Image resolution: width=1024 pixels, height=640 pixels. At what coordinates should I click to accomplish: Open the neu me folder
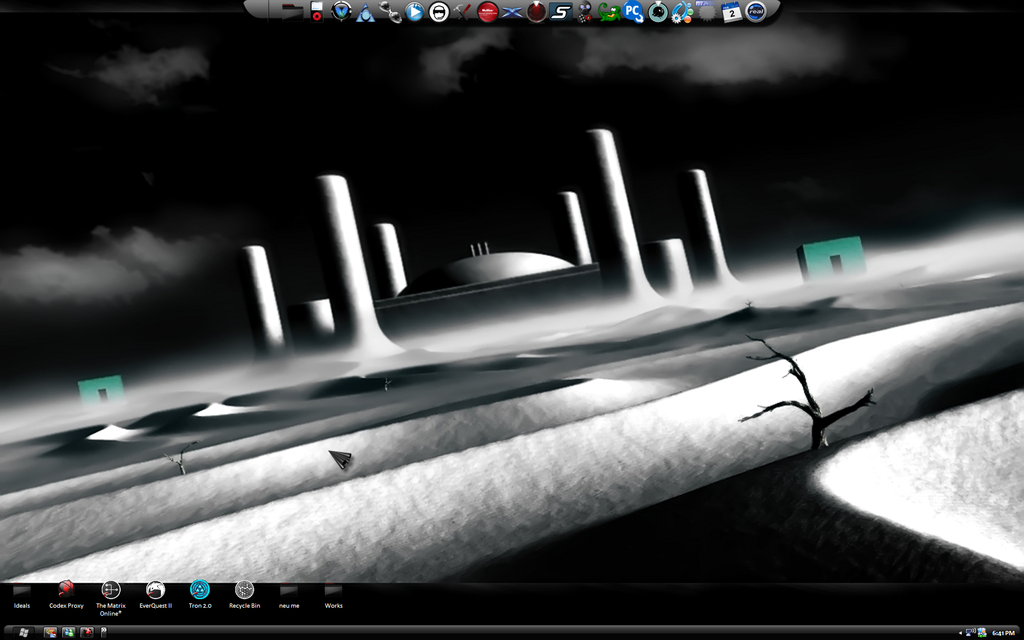289,592
